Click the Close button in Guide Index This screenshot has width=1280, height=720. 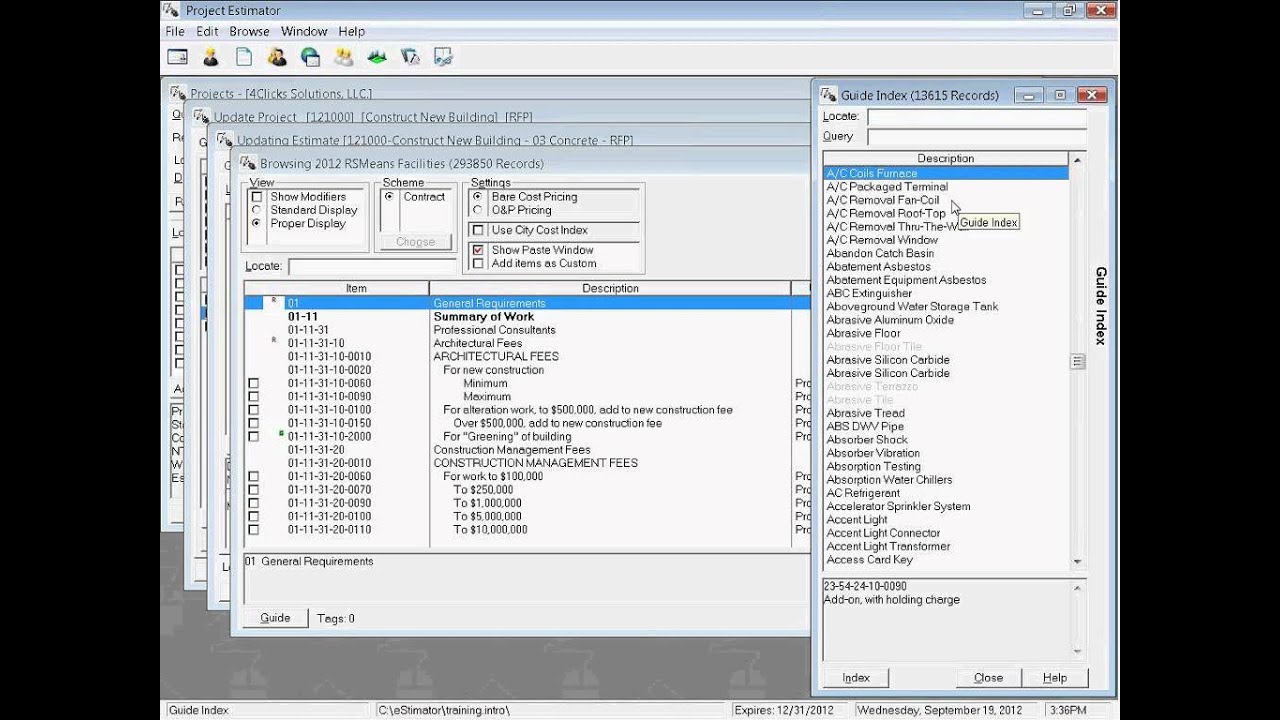coord(988,677)
